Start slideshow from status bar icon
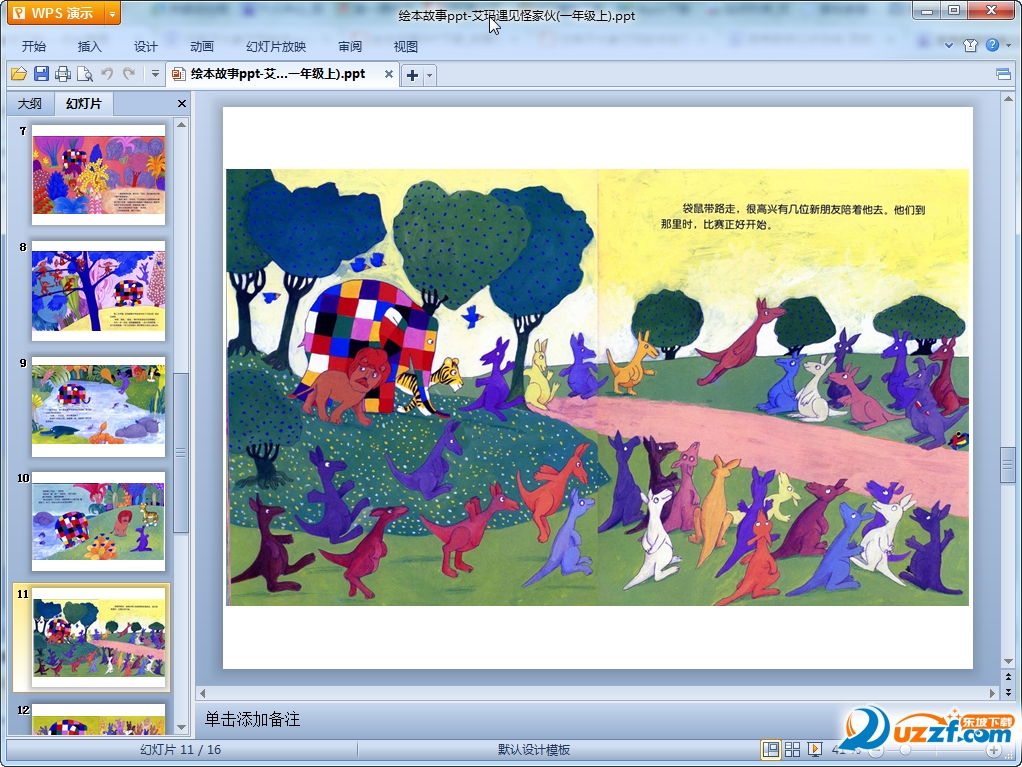1022x767 pixels. point(815,750)
